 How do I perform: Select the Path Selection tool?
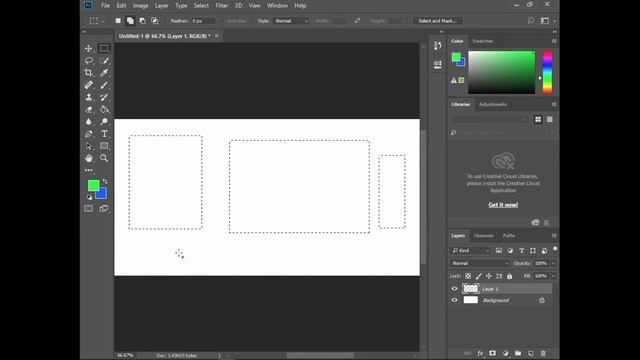89,146
